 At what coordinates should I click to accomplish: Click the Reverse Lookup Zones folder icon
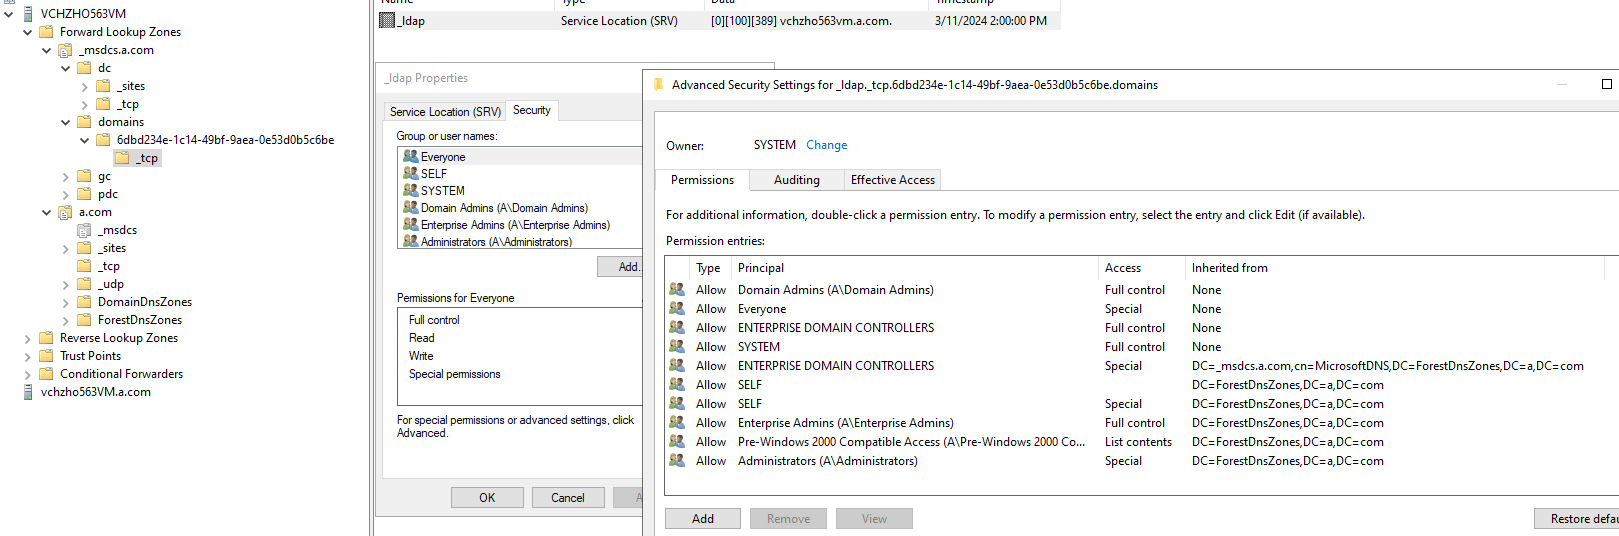pos(46,338)
